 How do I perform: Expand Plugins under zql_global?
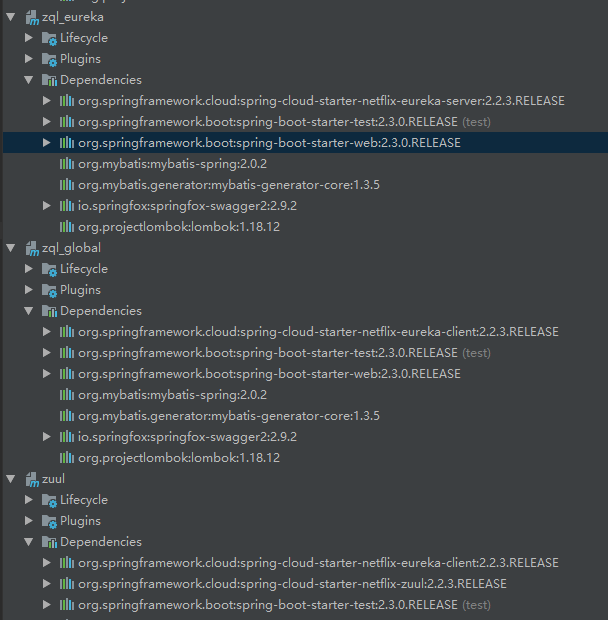28,289
